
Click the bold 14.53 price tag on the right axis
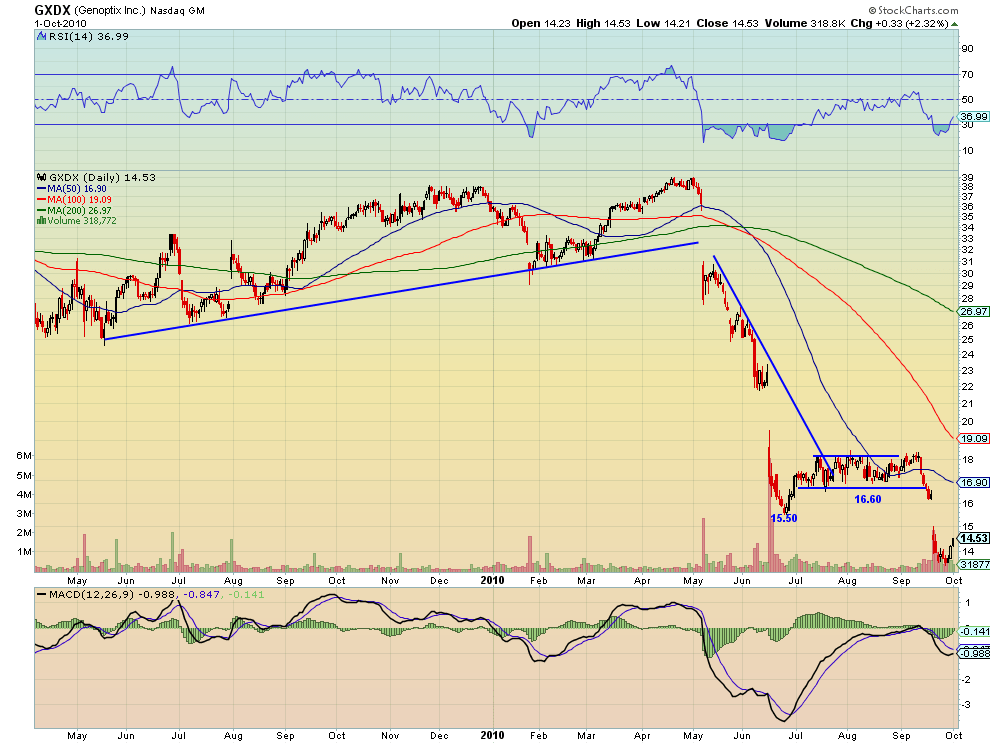click(973, 538)
